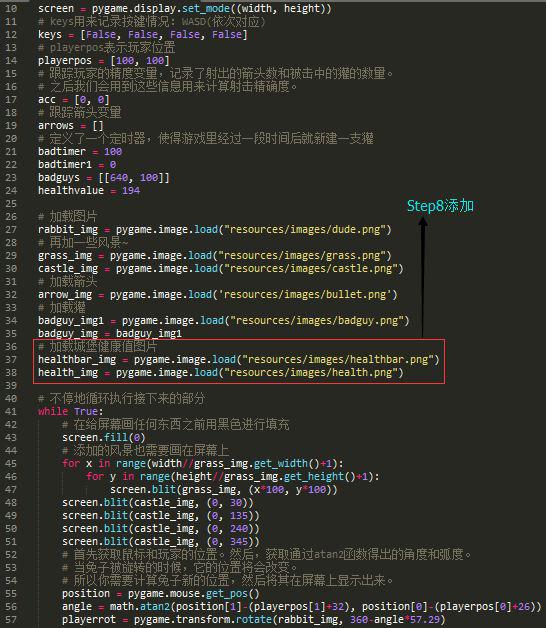Click the 'while True:' statement
Viewport: 546px width, 628px height.
[x=70, y=411]
